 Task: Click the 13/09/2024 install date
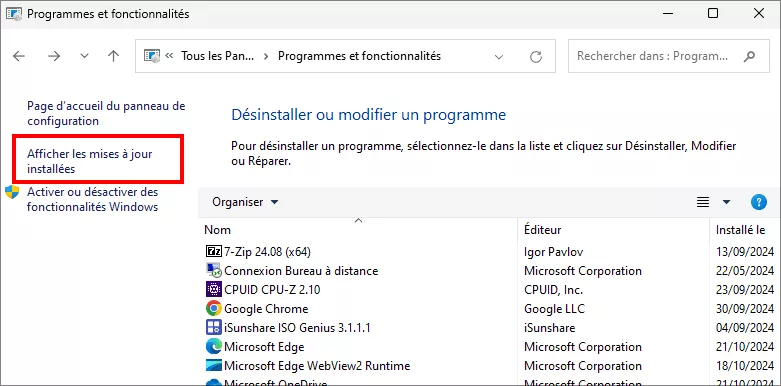pyautogui.click(x=745, y=252)
